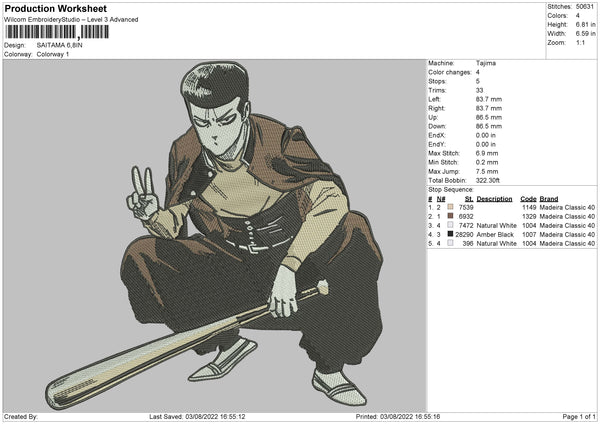This screenshot has width=600, height=424.
Task: Click 'Madeira Classic 40' in Amber Black row
Action: [x=567, y=234]
